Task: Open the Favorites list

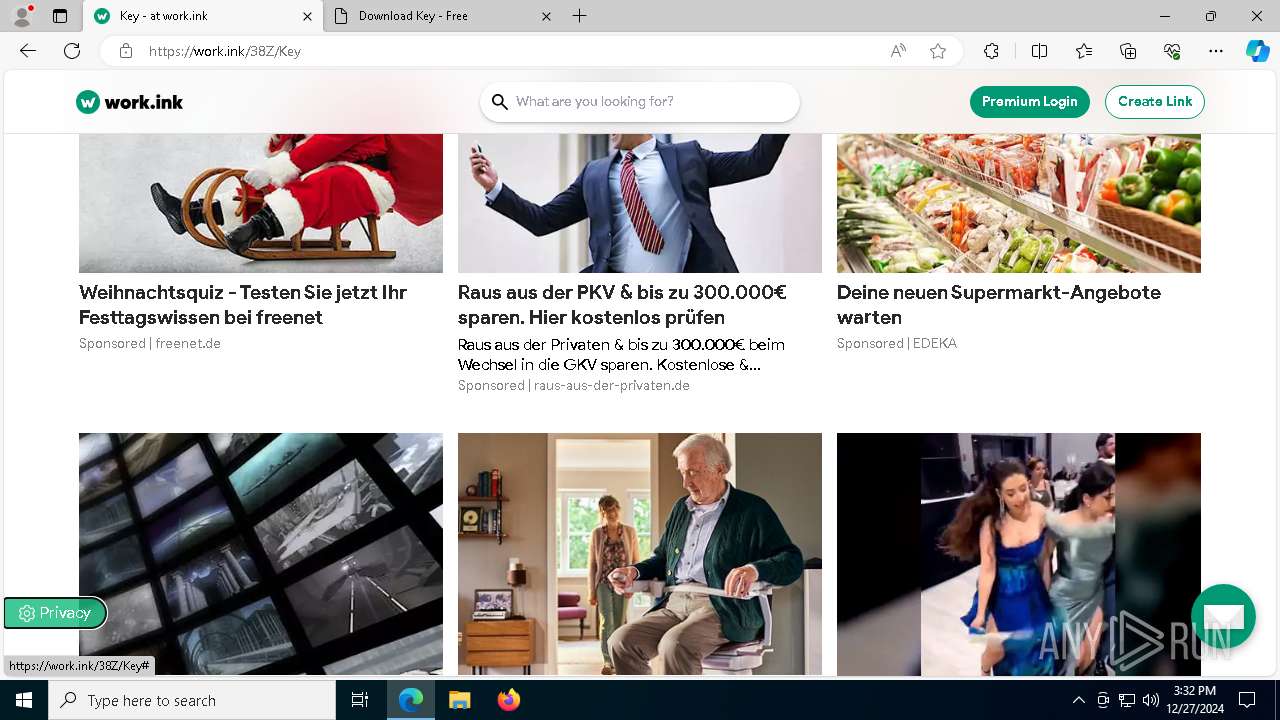Action: (x=1084, y=51)
